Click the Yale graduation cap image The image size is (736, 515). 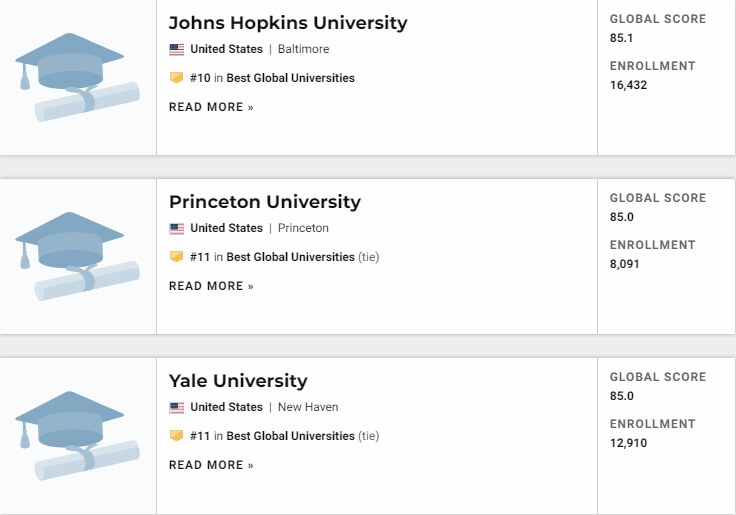pos(77,434)
